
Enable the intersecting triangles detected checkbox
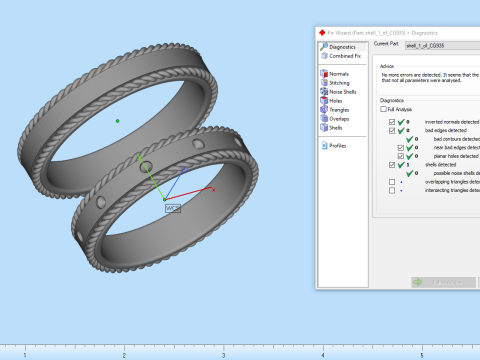coord(392,191)
